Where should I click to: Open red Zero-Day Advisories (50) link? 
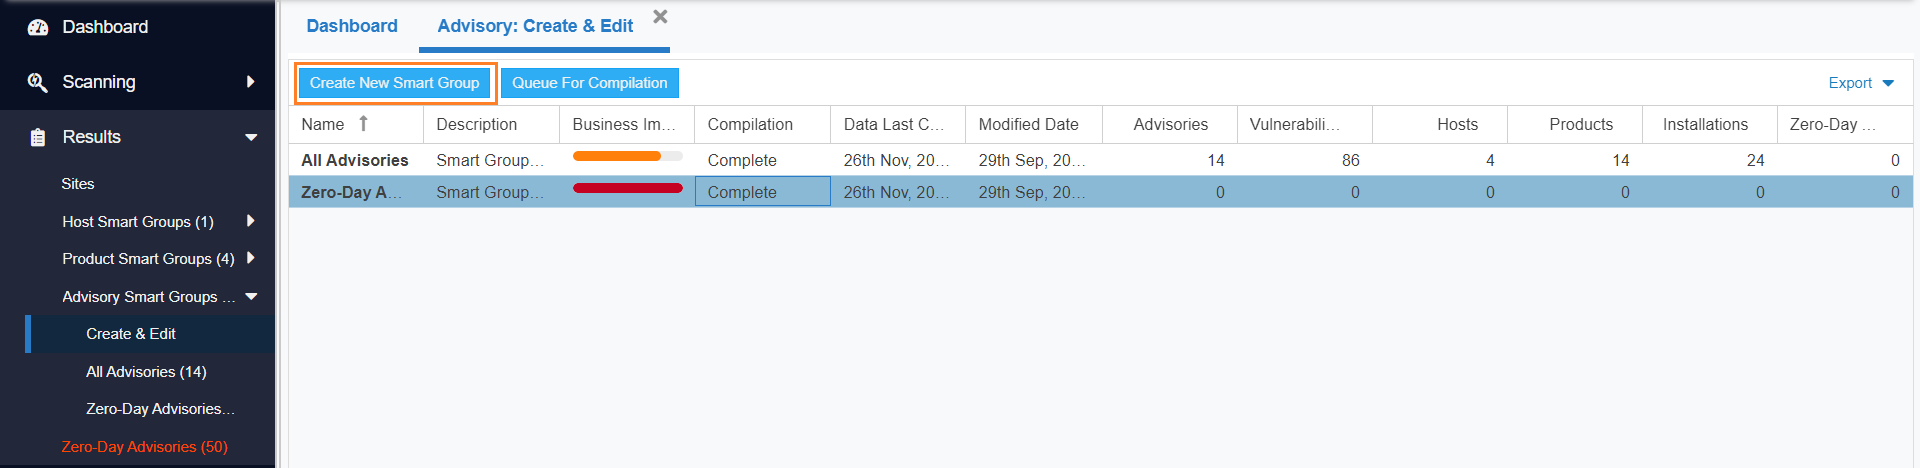[145, 447]
